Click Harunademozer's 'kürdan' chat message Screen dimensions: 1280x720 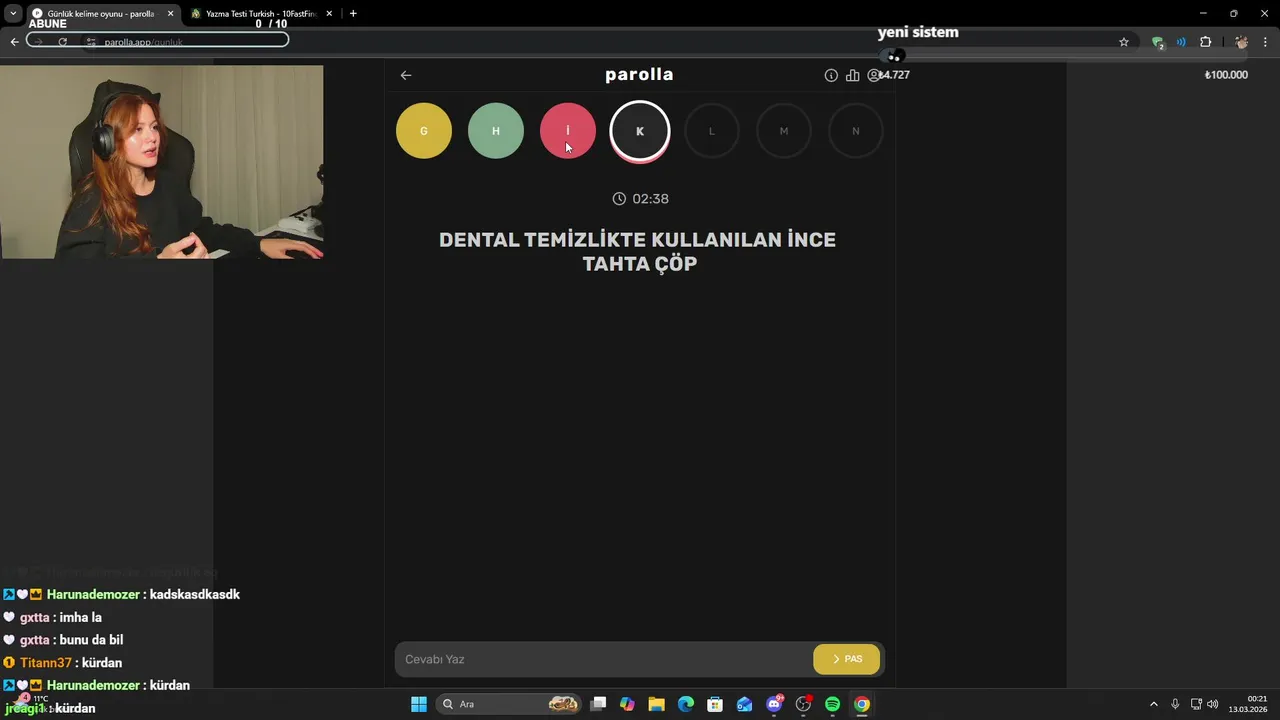(x=96, y=686)
